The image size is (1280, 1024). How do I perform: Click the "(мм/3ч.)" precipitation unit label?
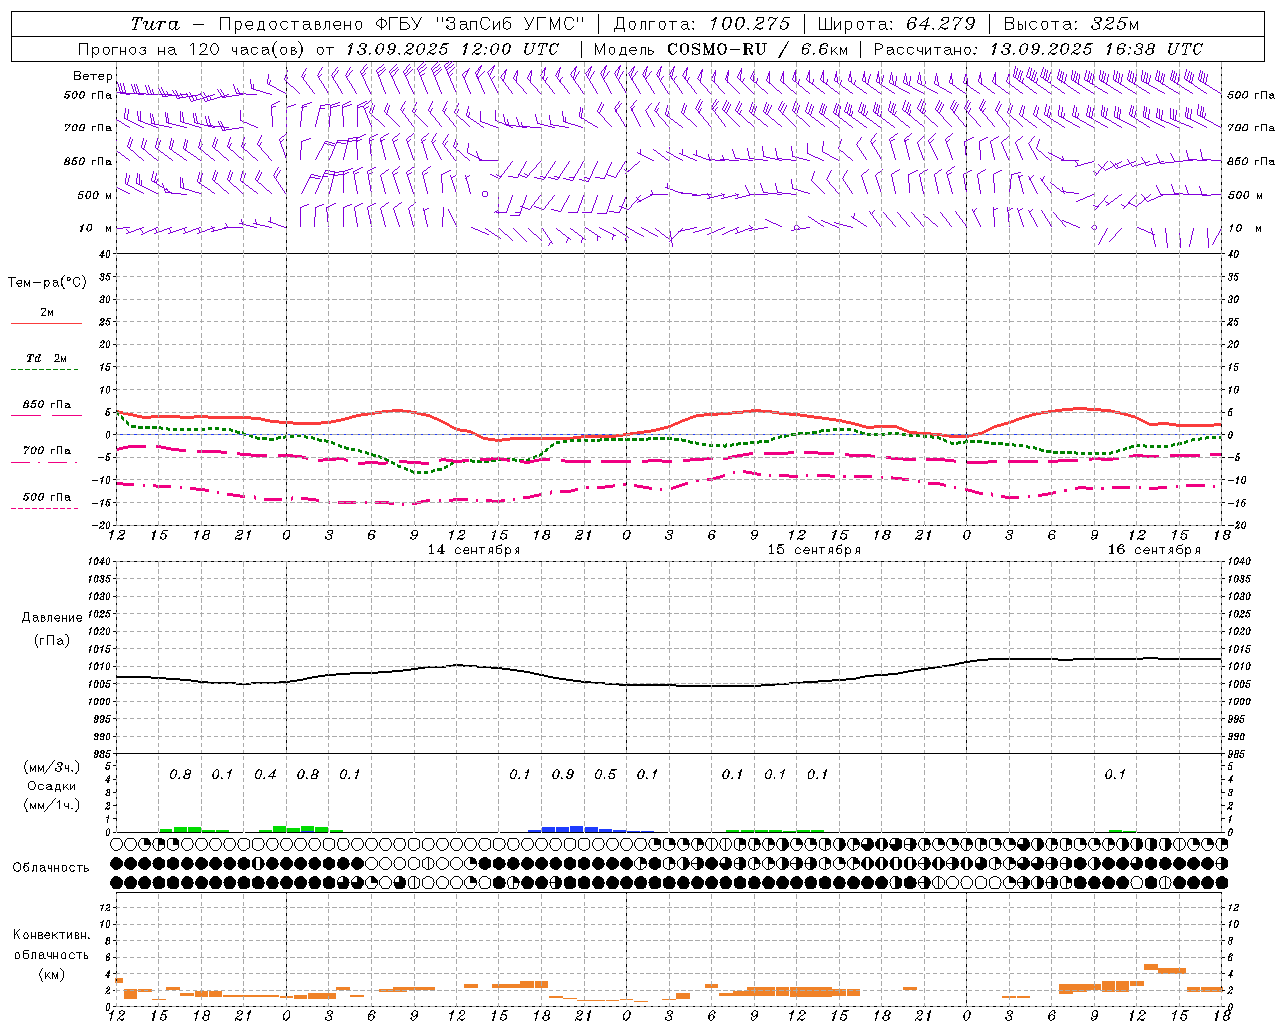pyautogui.click(x=52, y=767)
